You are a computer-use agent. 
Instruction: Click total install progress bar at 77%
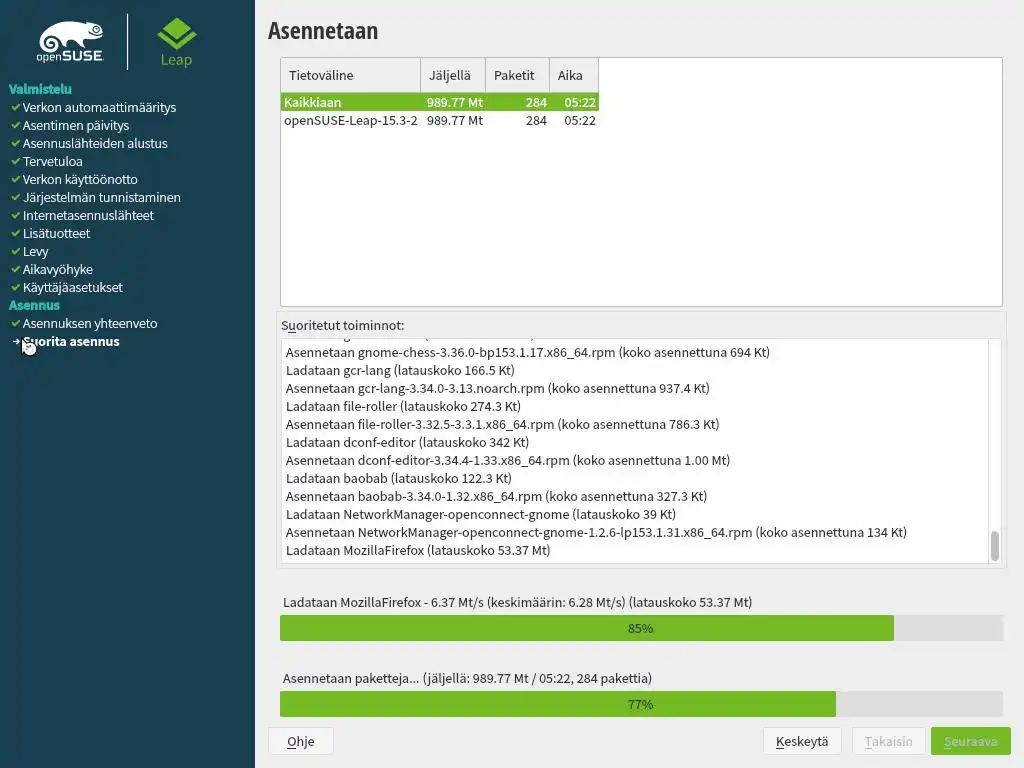641,704
